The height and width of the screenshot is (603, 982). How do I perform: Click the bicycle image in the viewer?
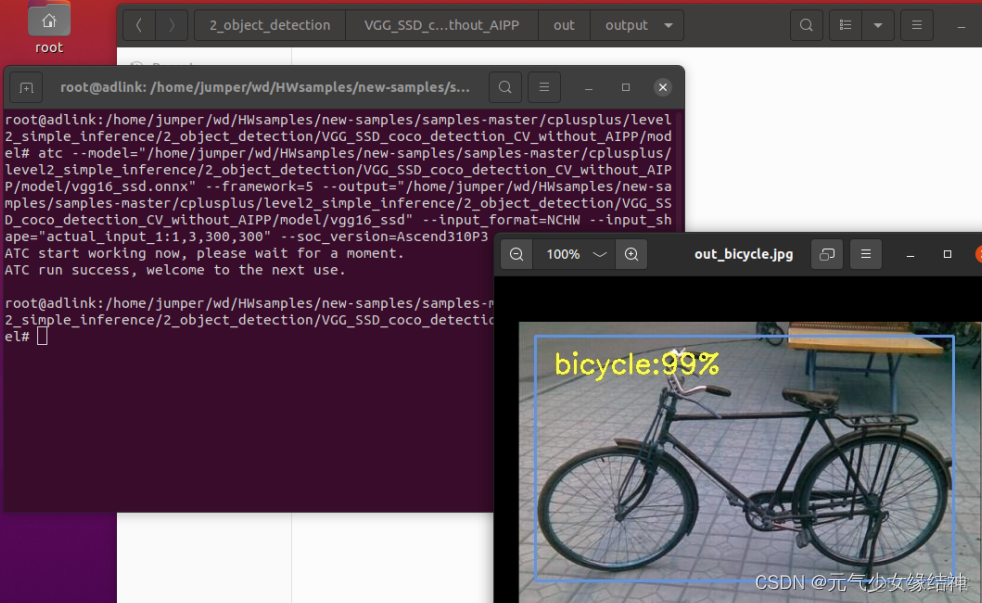click(750, 462)
